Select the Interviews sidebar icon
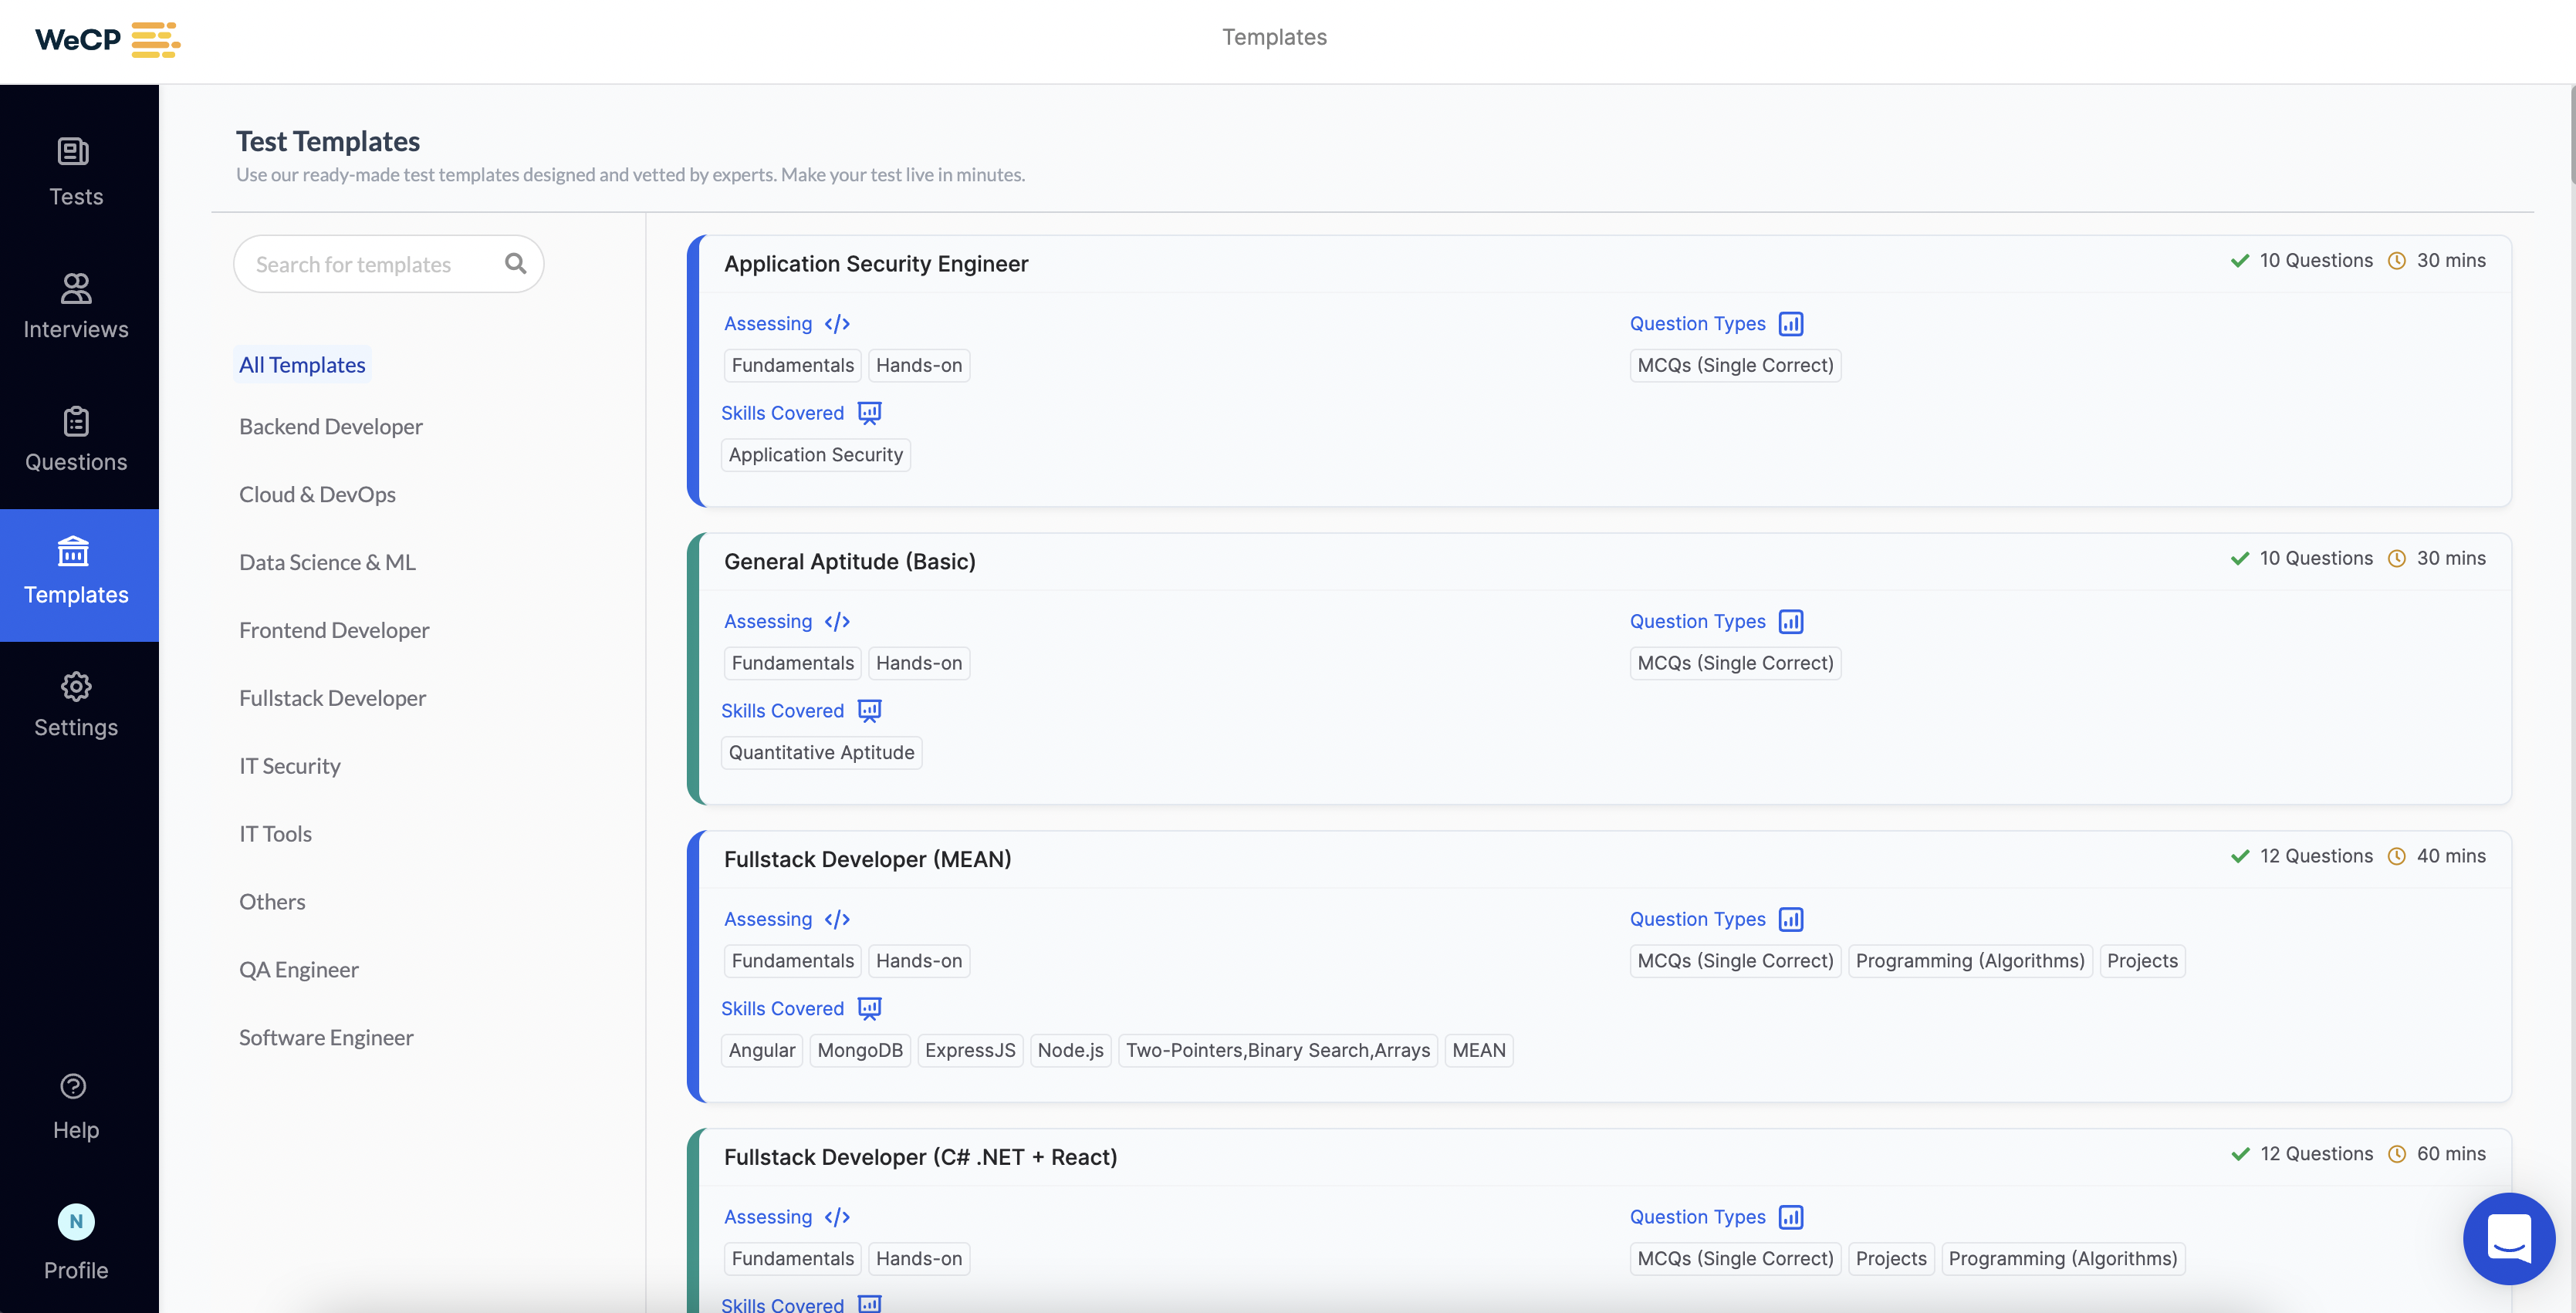This screenshot has height=1313, width=2576. point(75,303)
